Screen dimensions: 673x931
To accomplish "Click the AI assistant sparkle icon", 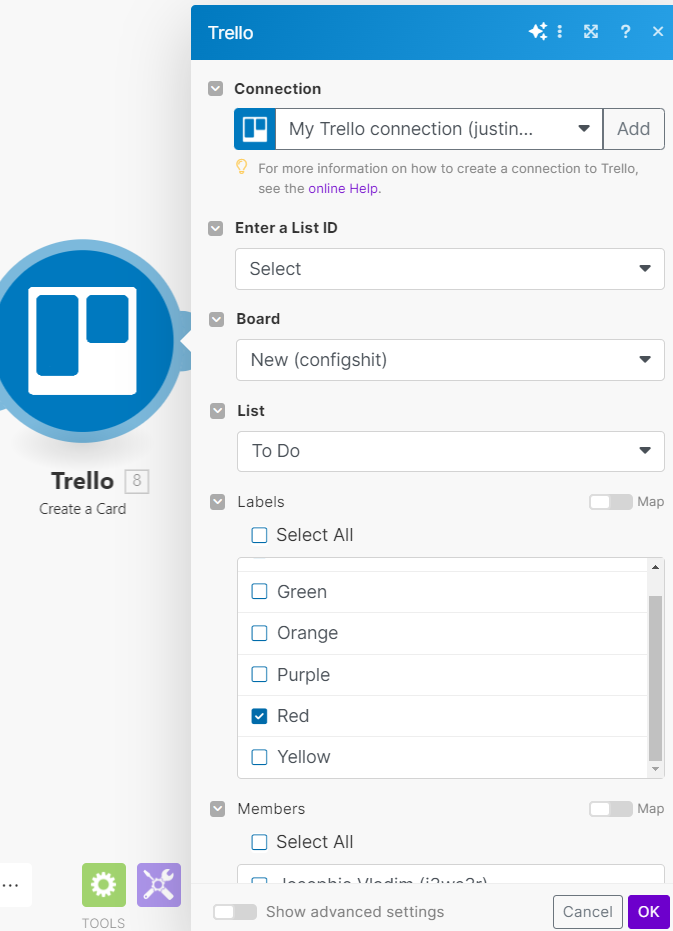I will pyautogui.click(x=538, y=31).
